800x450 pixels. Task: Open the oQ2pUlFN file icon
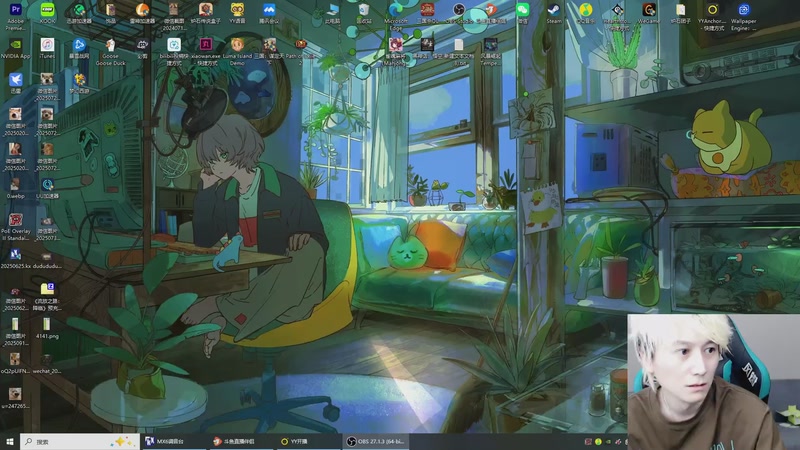(x=15, y=363)
